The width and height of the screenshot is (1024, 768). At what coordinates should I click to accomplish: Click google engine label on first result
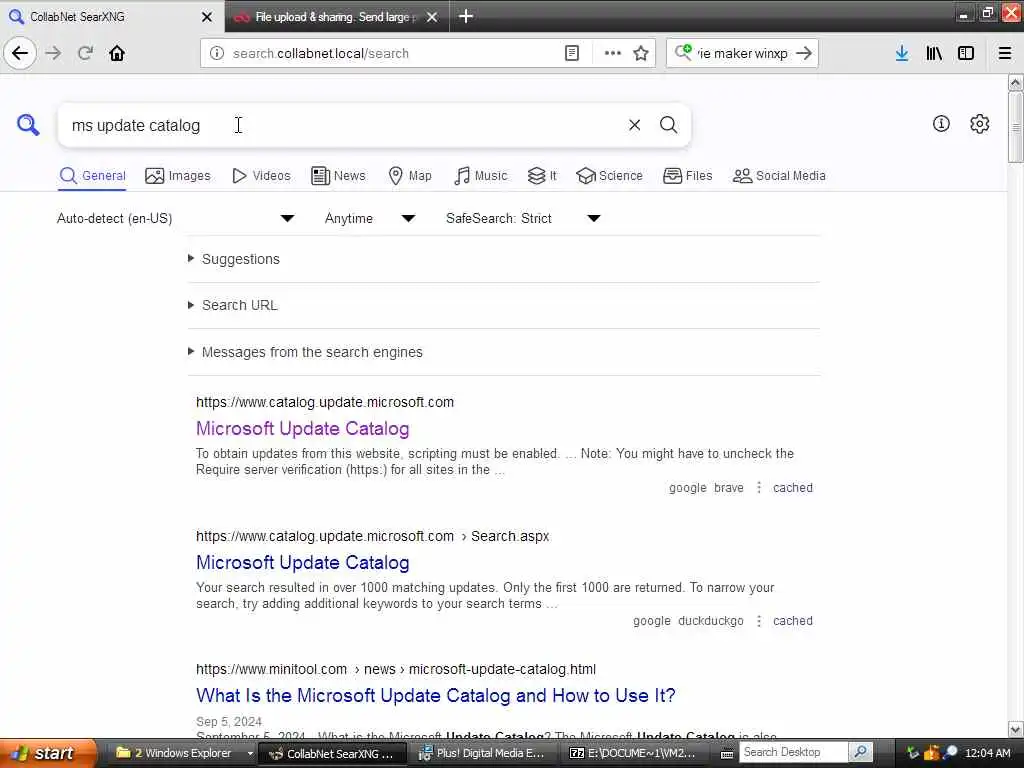(688, 488)
